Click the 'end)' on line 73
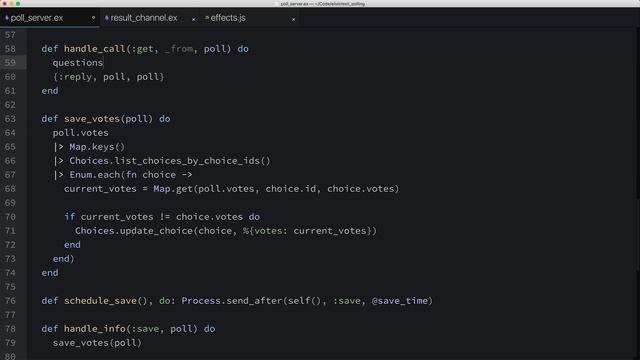The width and height of the screenshot is (640, 360). [64, 259]
